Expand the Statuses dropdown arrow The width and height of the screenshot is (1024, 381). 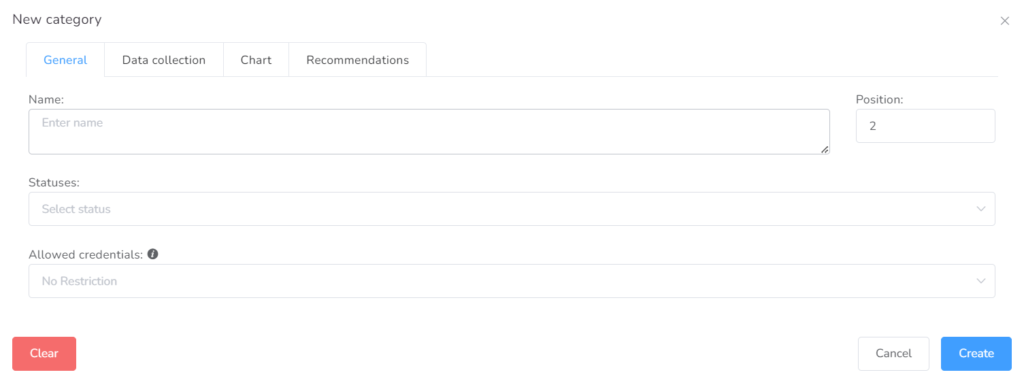tap(980, 209)
